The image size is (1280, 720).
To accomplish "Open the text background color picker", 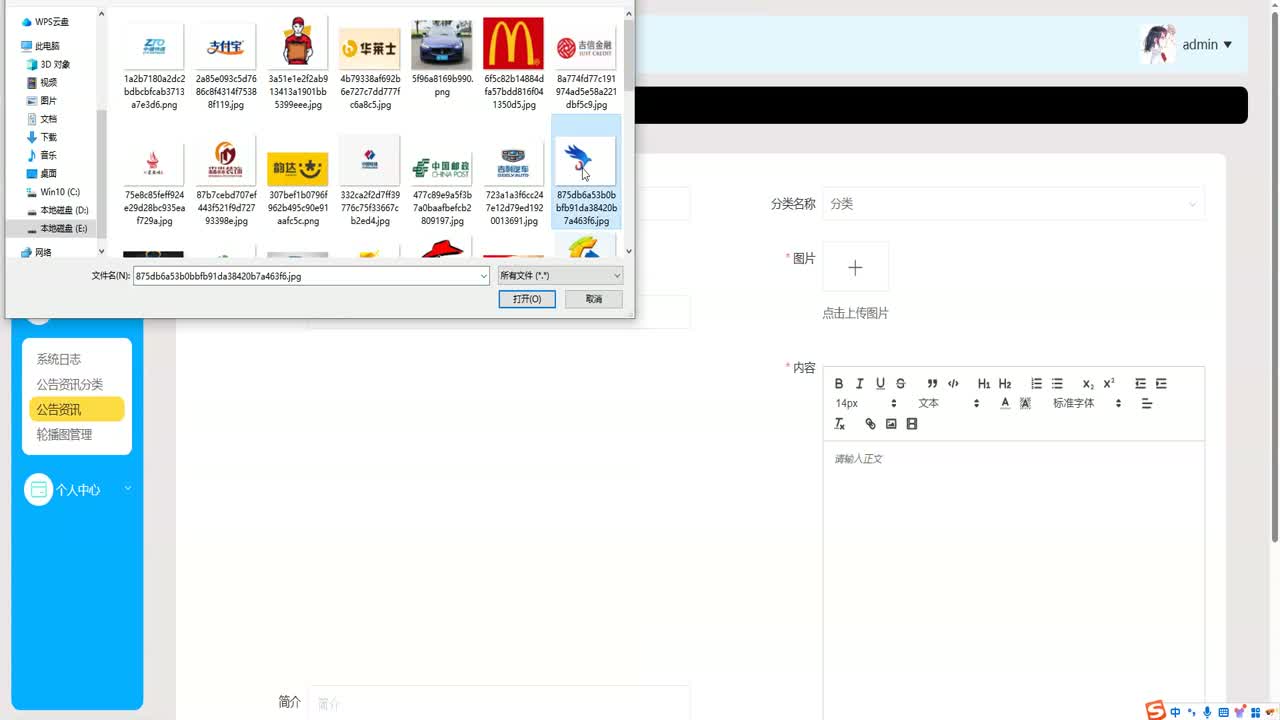I will (x=1025, y=403).
